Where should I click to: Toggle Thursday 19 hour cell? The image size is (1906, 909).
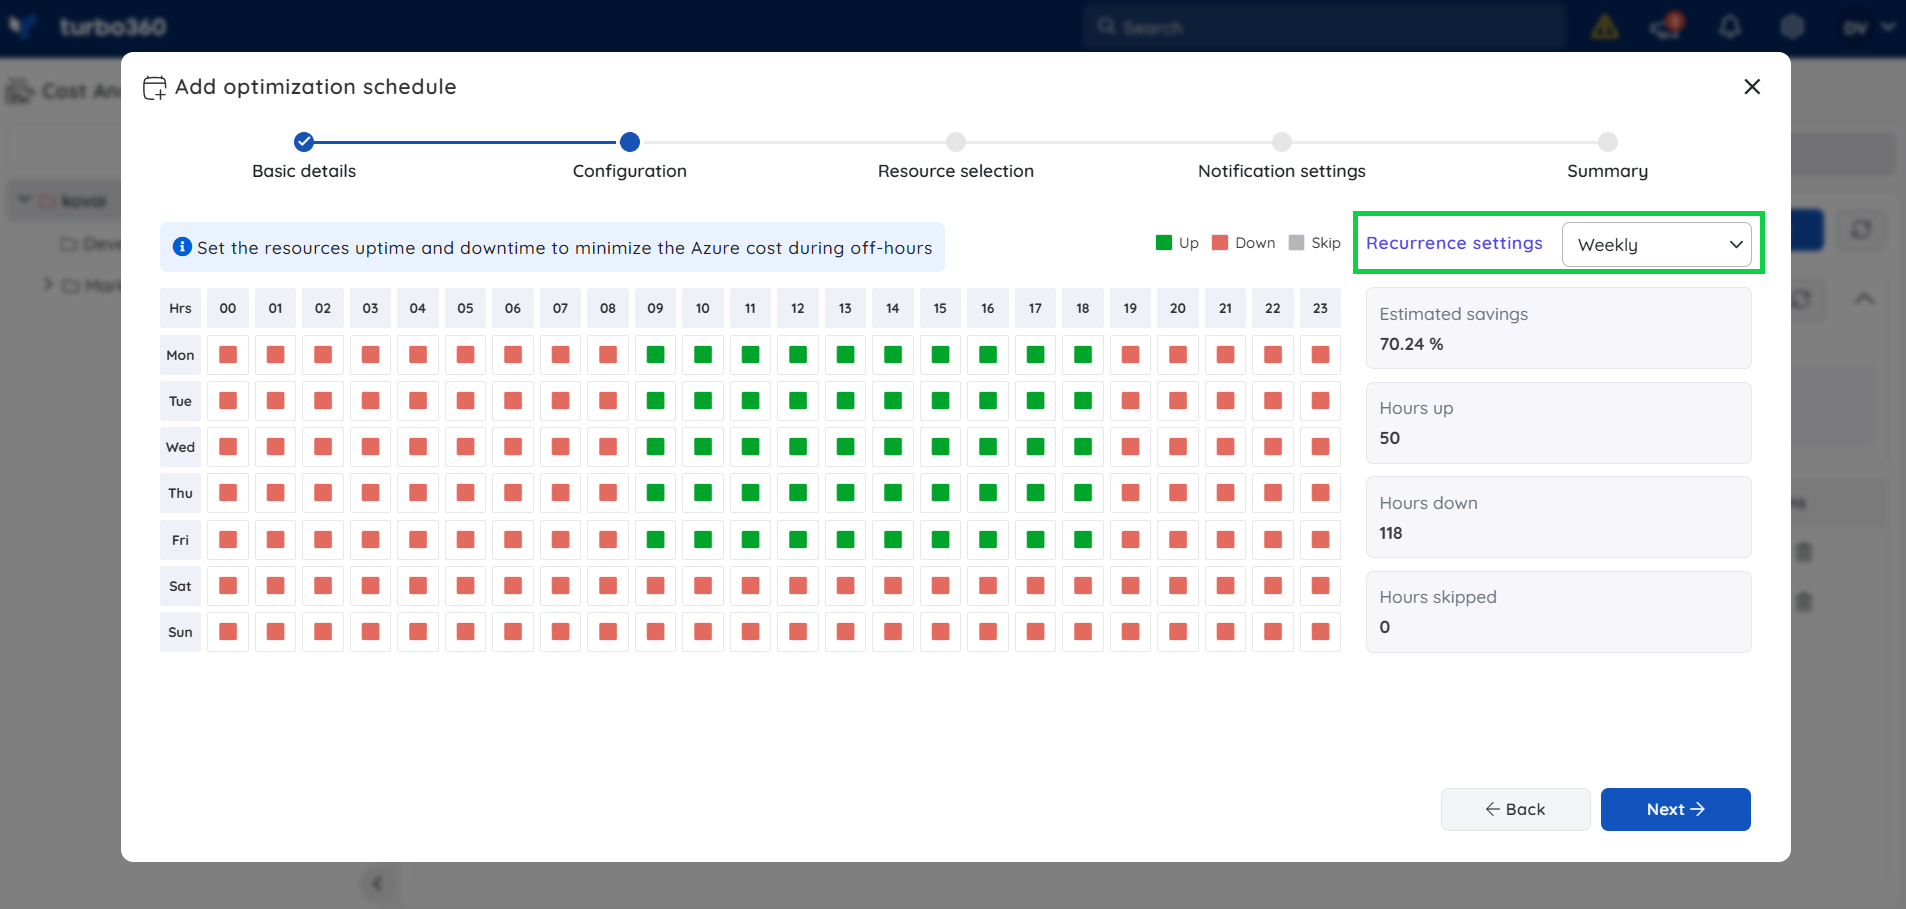tap(1131, 493)
